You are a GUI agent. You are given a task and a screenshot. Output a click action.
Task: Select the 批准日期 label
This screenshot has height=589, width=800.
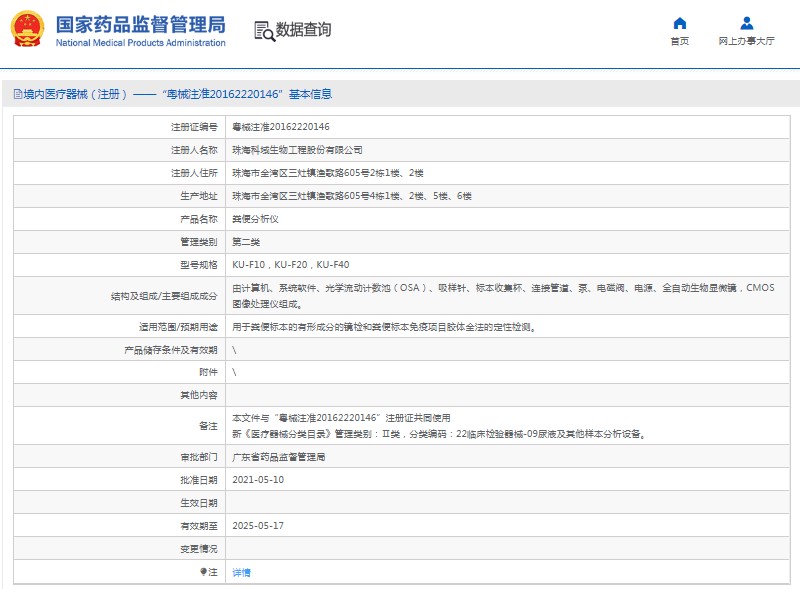click(x=198, y=480)
